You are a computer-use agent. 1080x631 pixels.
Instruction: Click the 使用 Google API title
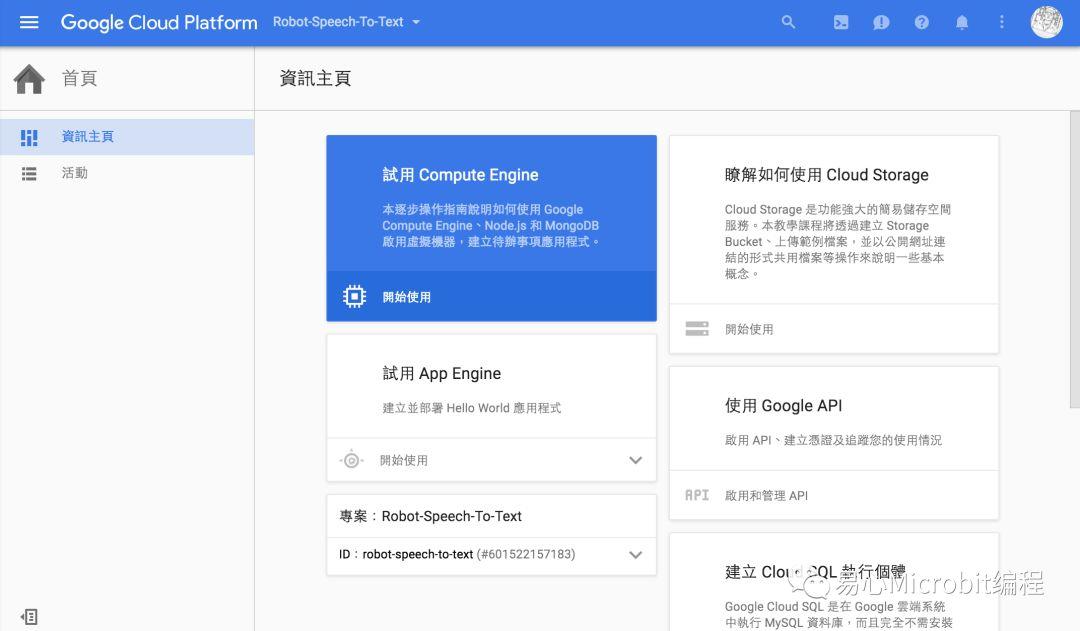[783, 406]
